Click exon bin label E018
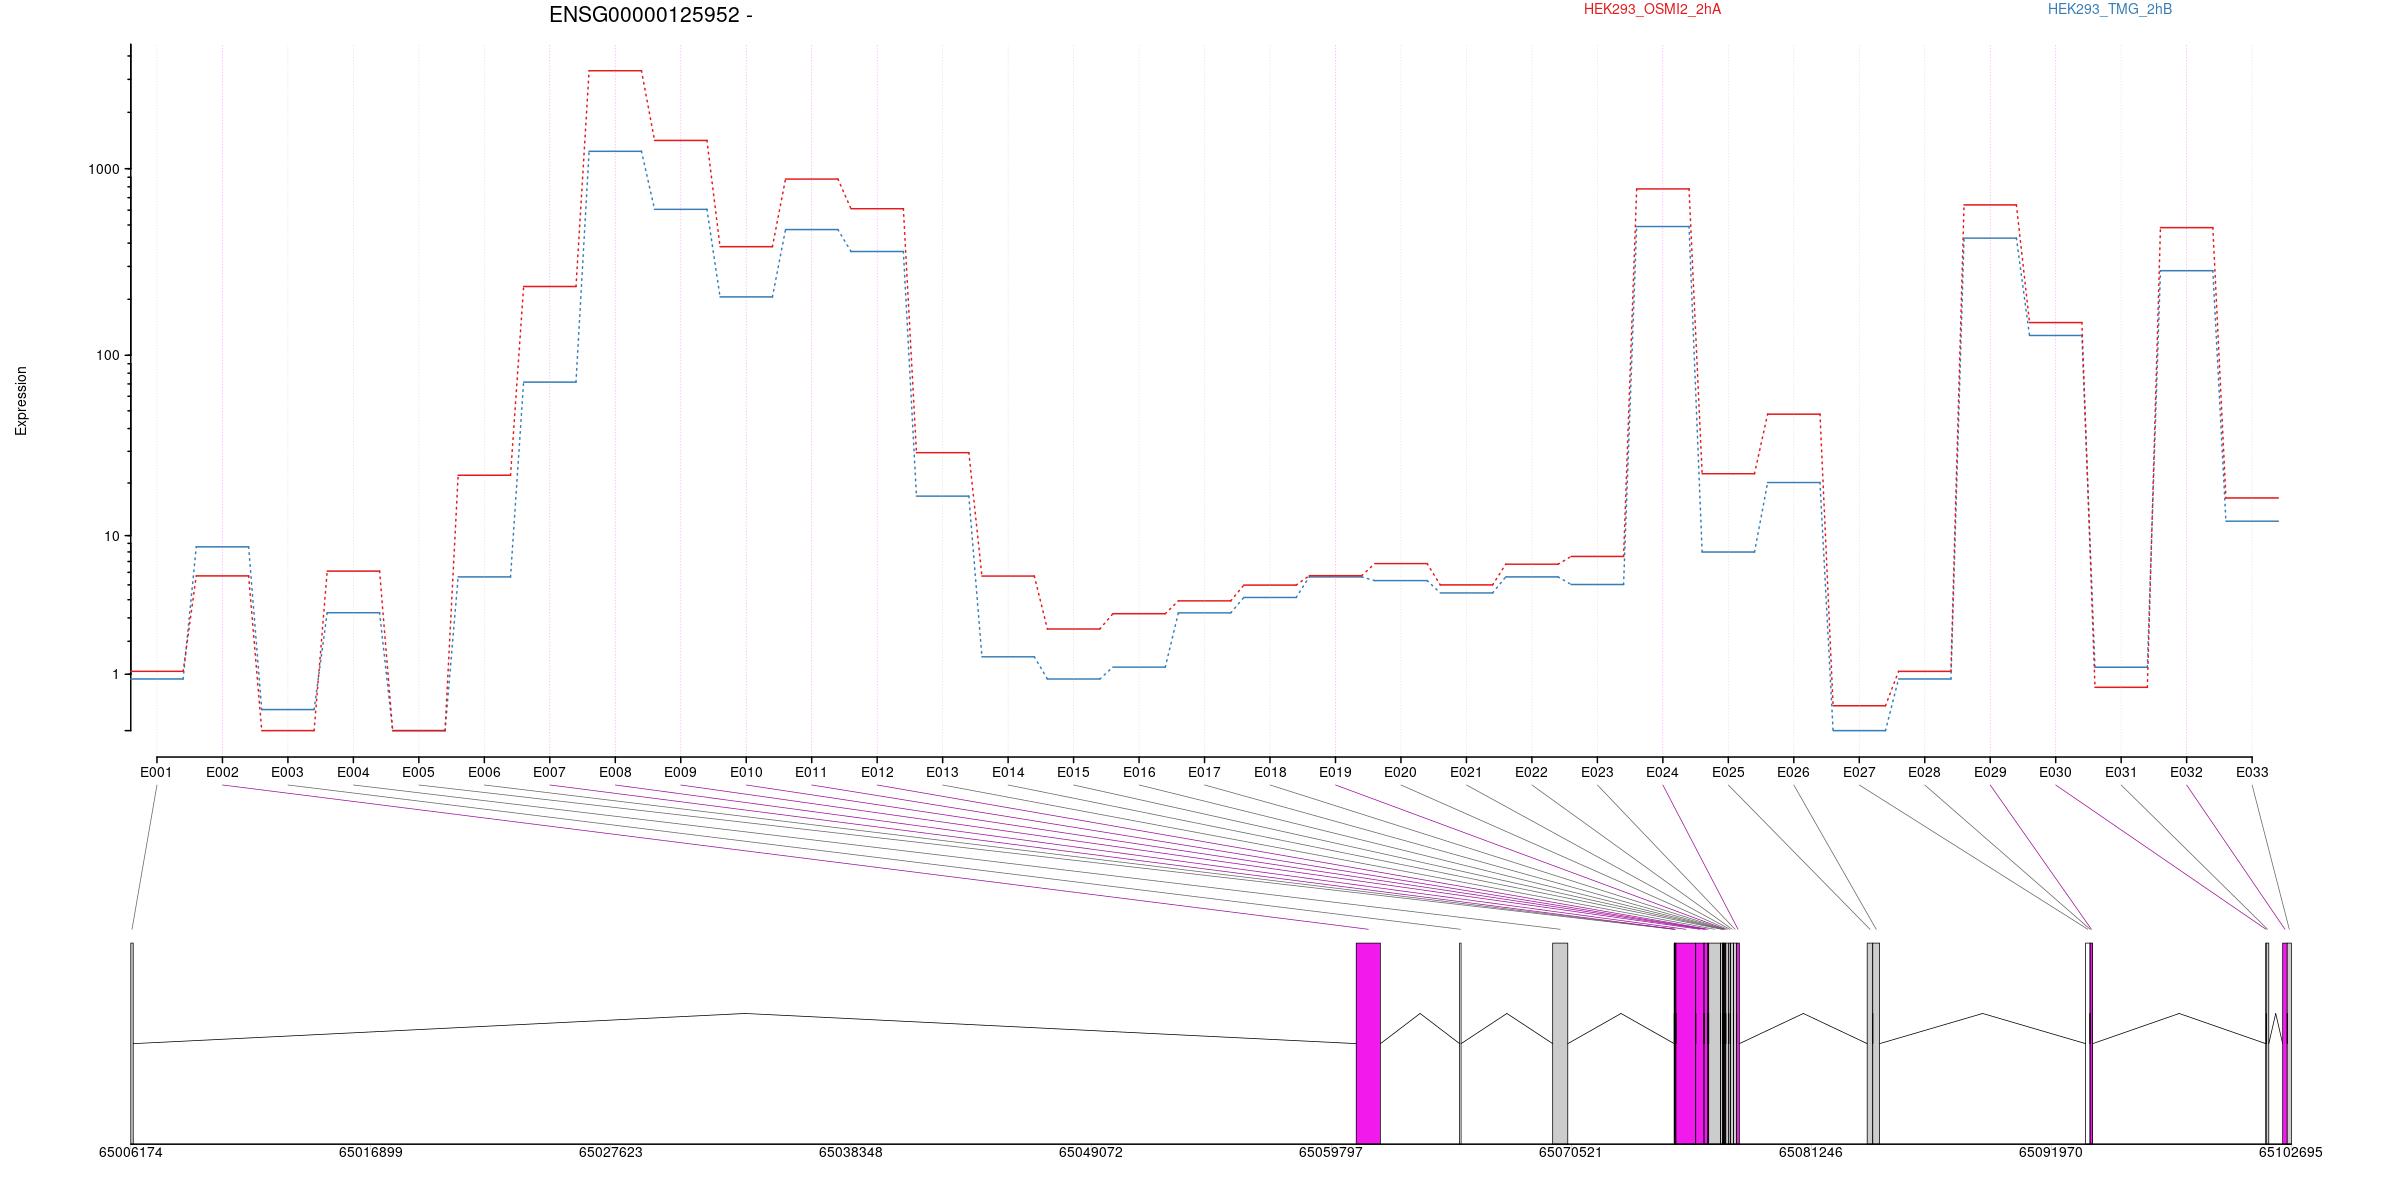 (1270, 772)
